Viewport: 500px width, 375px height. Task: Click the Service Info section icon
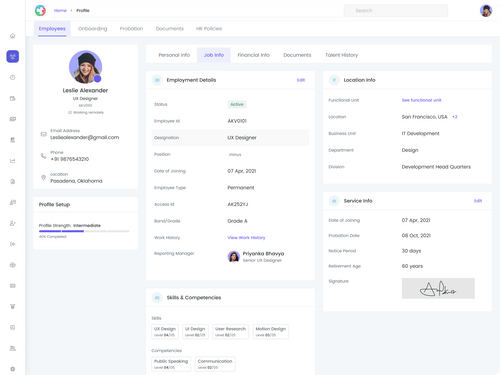tap(334, 201)
